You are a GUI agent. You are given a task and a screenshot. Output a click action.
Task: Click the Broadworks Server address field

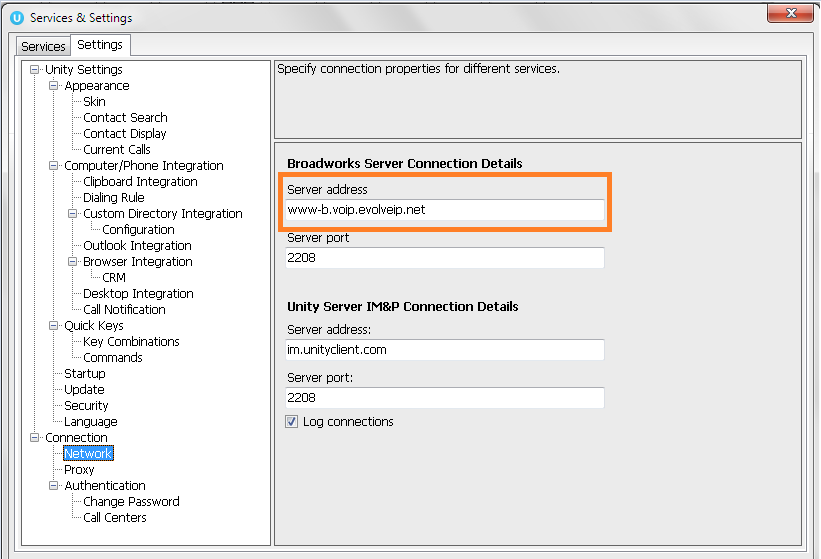[445, 210]
